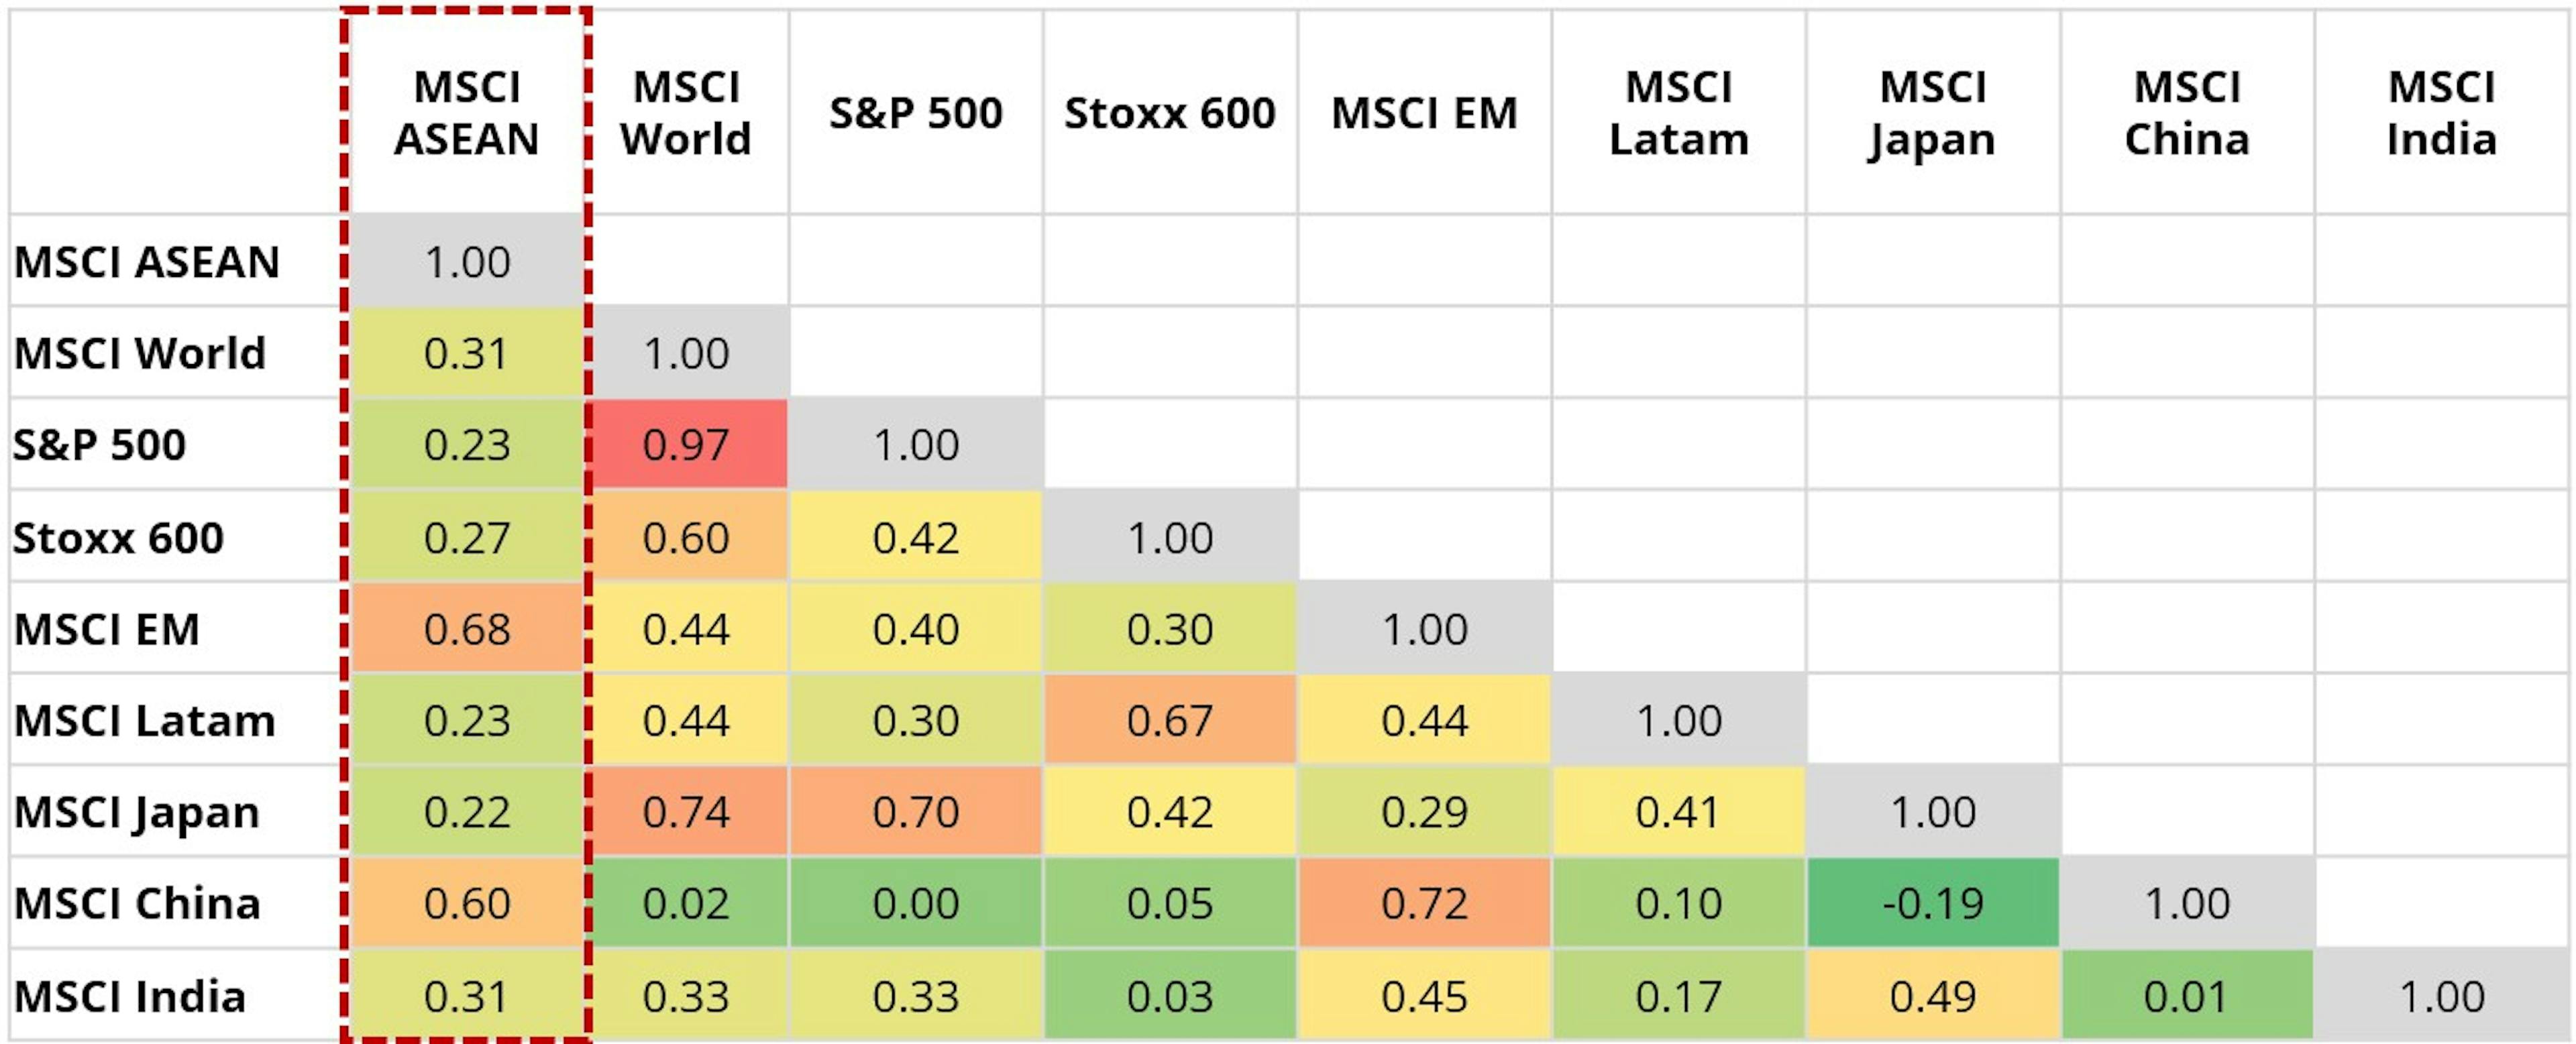
Task: Click the 0.60 MSCI China–ASEAN cell
Action: [x=466, y=904]
